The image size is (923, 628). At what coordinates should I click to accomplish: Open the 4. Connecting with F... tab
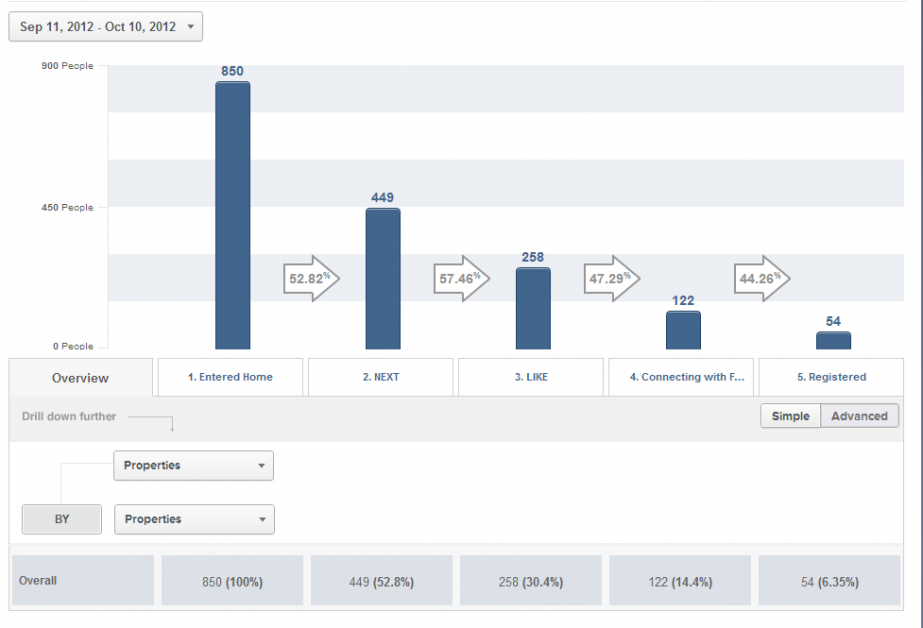(681, 377)
